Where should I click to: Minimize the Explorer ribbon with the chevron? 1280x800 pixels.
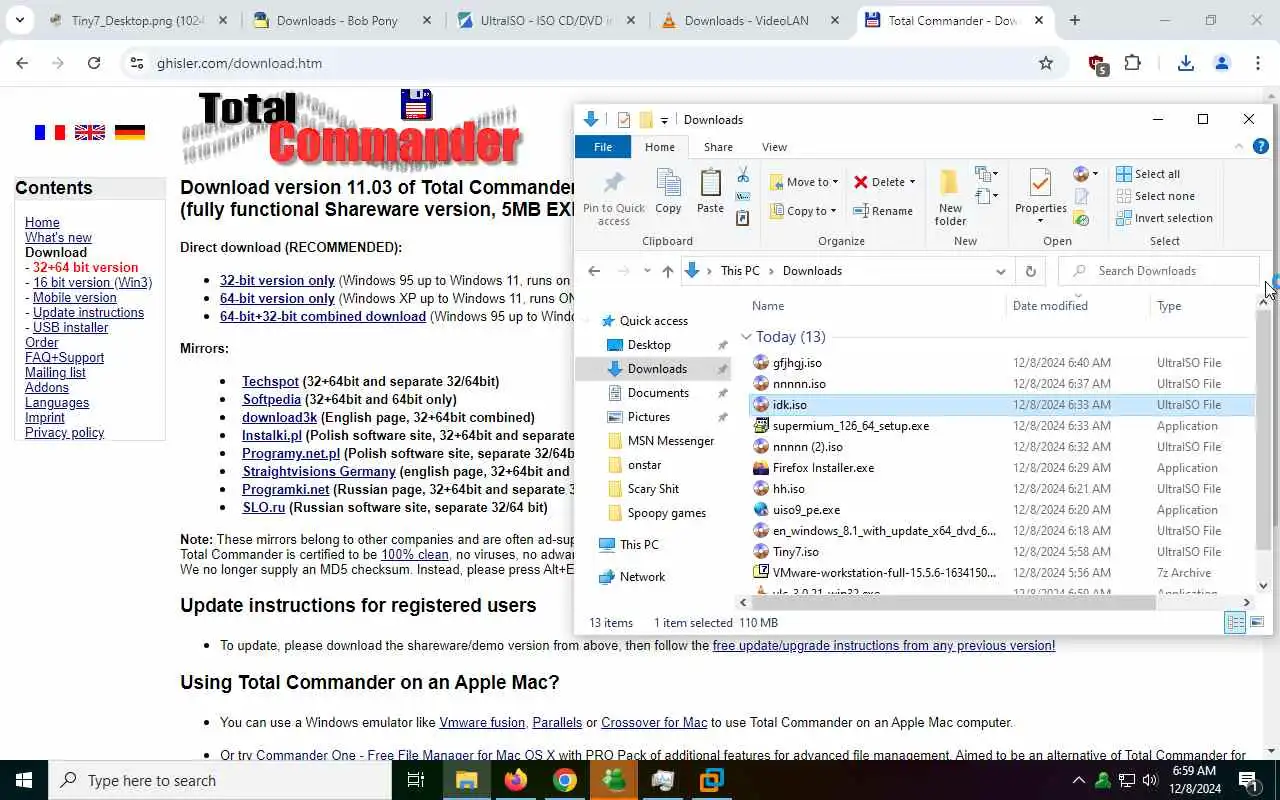coord(1238,147)
